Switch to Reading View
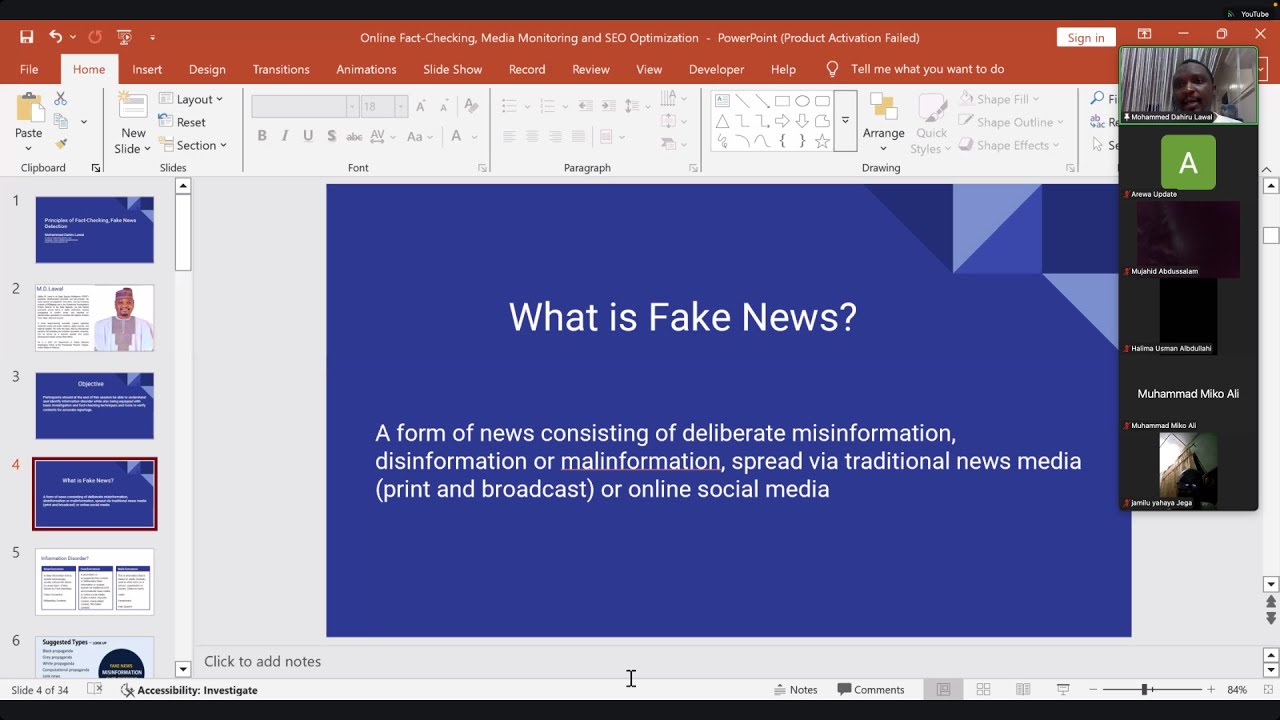The height and width of the screenshot is (720, 1280). click(x=1023, y=690)
